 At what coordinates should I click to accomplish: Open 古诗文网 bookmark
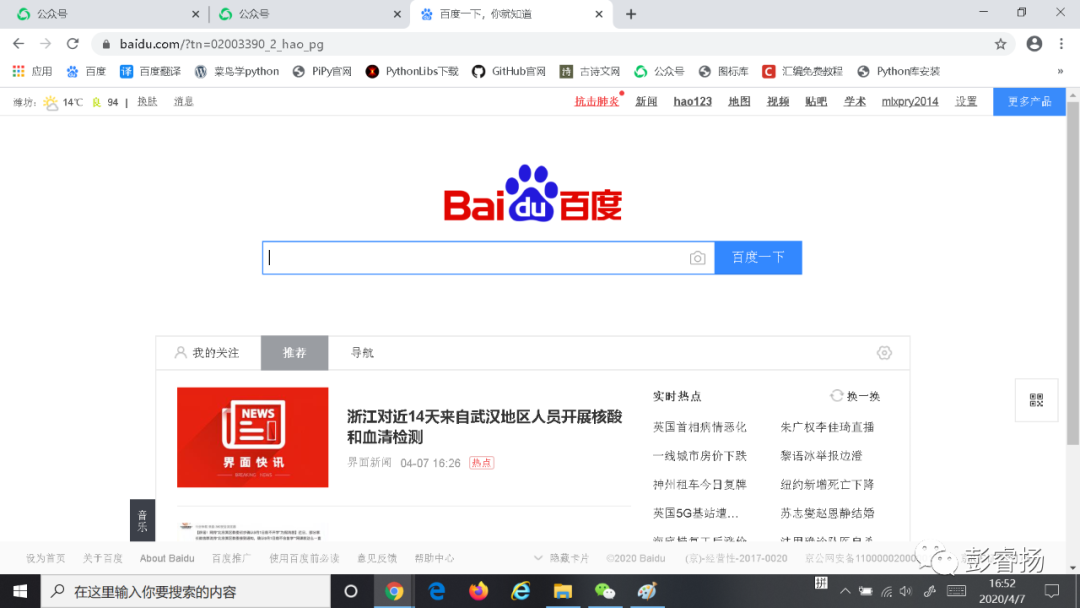pos(590,71)
